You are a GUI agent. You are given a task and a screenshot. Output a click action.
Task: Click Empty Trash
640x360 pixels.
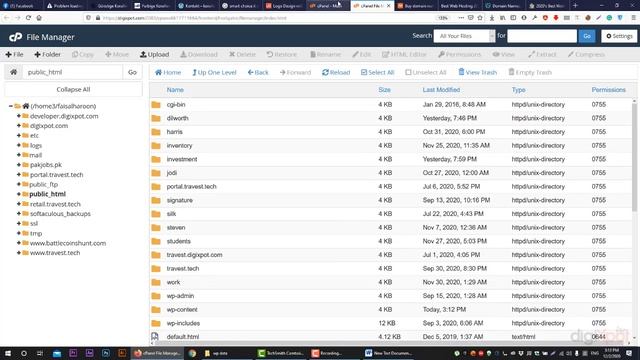click(530, 72)
